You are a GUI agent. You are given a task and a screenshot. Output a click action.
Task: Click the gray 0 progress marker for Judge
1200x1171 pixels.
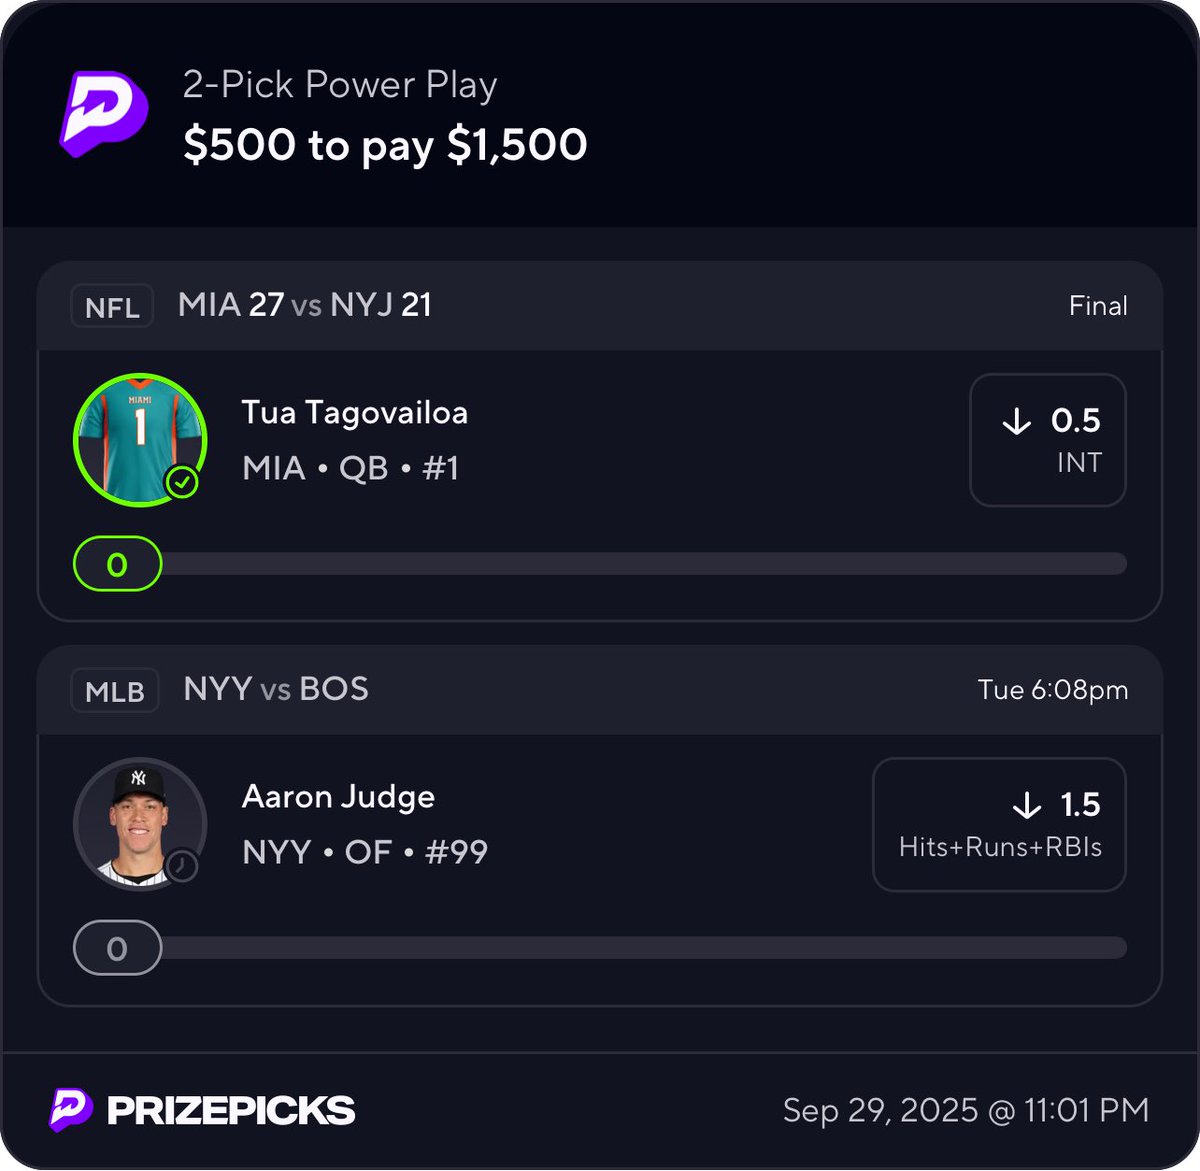point(117,948)
